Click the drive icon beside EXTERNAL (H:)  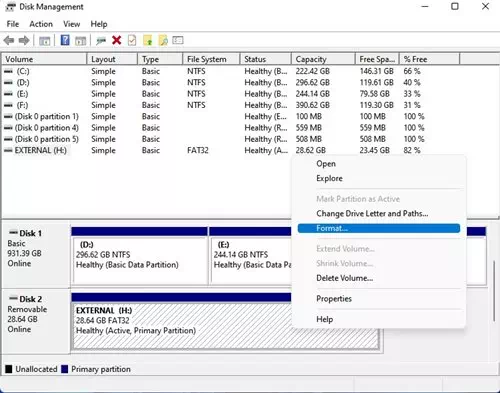8,150
